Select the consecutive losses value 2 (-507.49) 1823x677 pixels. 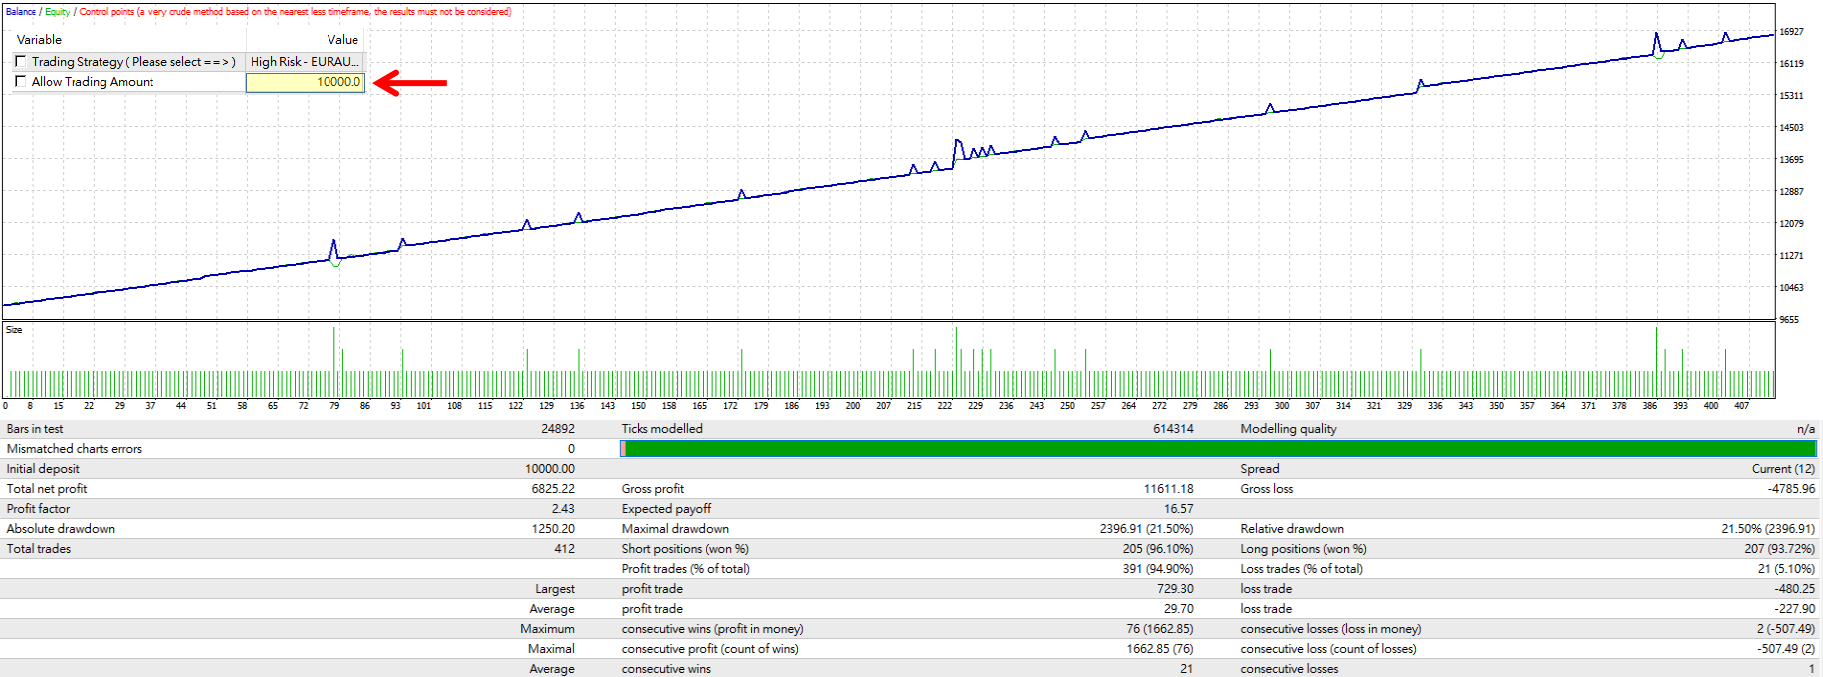click(1786, 629)
